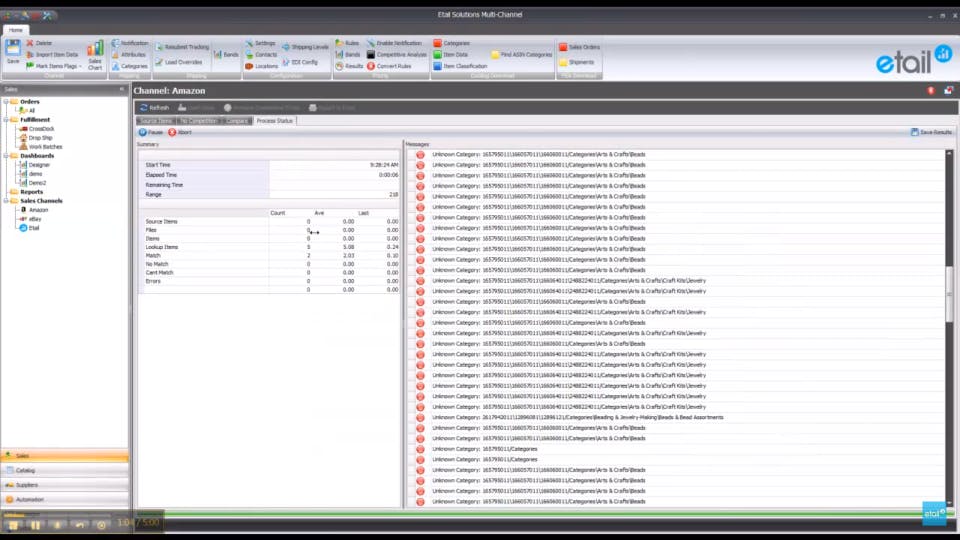Viewport: 960px width, 540px height.
Task: Switch to the Catalog section
Action: coord(64,470)
